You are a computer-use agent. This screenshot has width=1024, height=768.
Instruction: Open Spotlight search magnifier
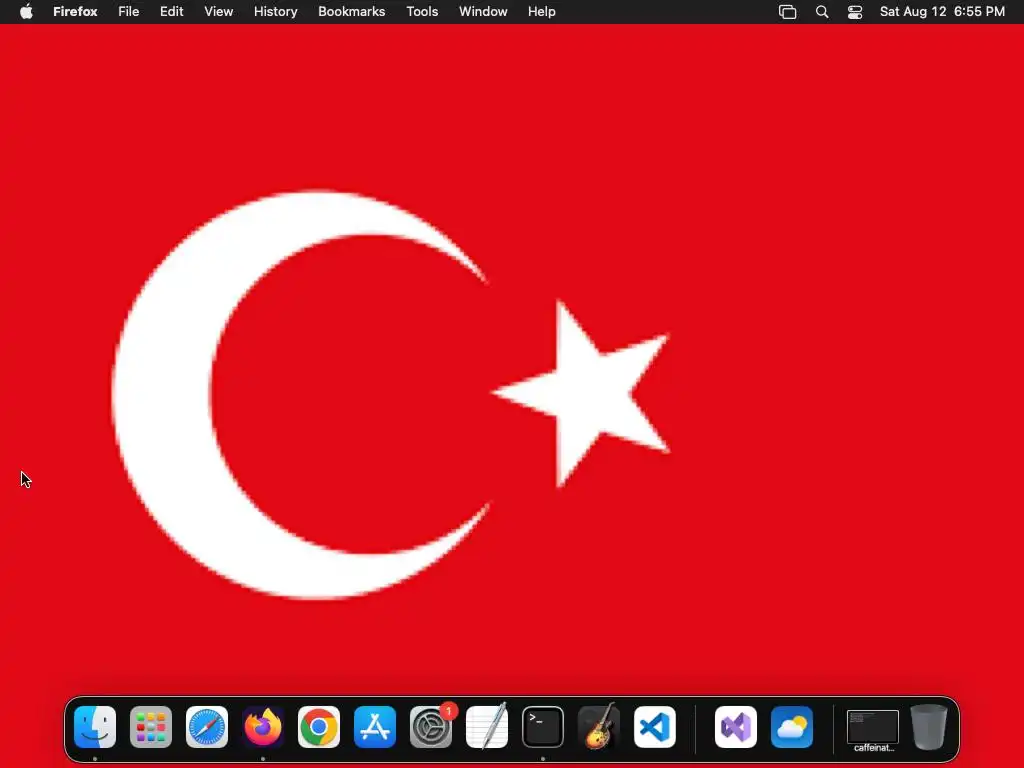pyautogui.click(x=822, y=12)
